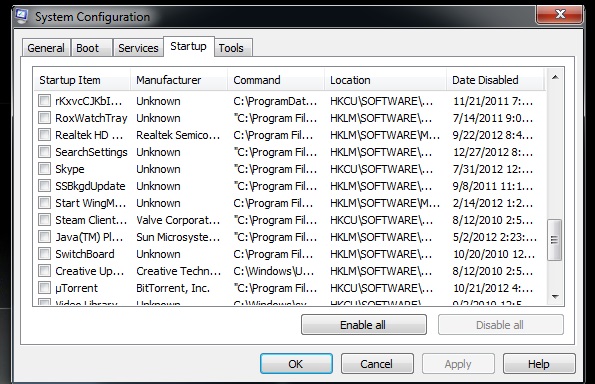Tick the Steam Client checkbox
This screenshot has width=595, height=384.
(x=44, y=220)
